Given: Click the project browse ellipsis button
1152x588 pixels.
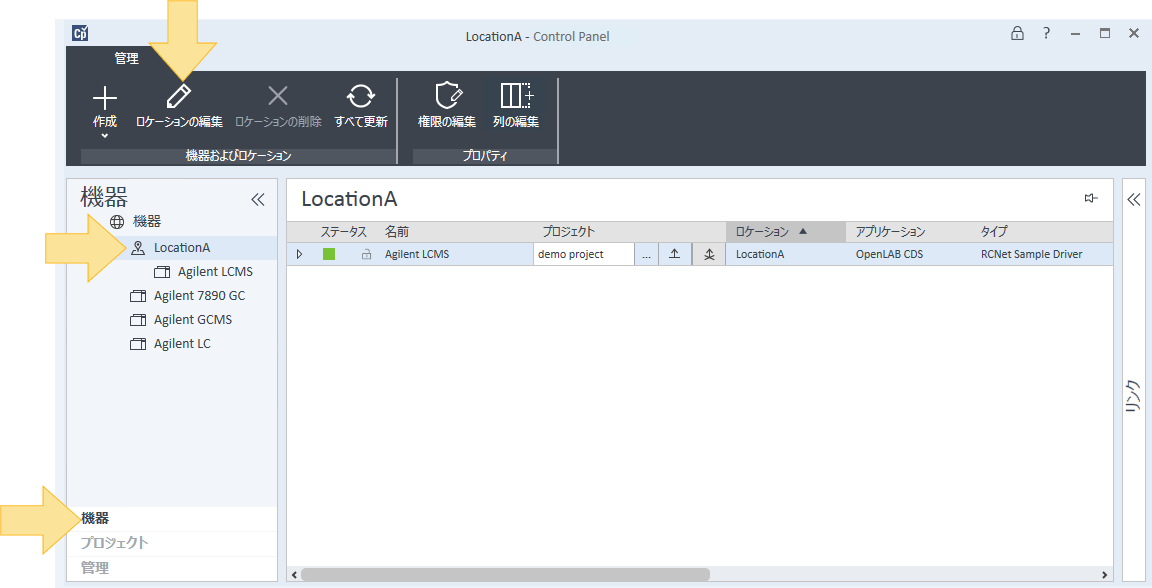Looking at the screenshot, I should click(x=646, y=254).
